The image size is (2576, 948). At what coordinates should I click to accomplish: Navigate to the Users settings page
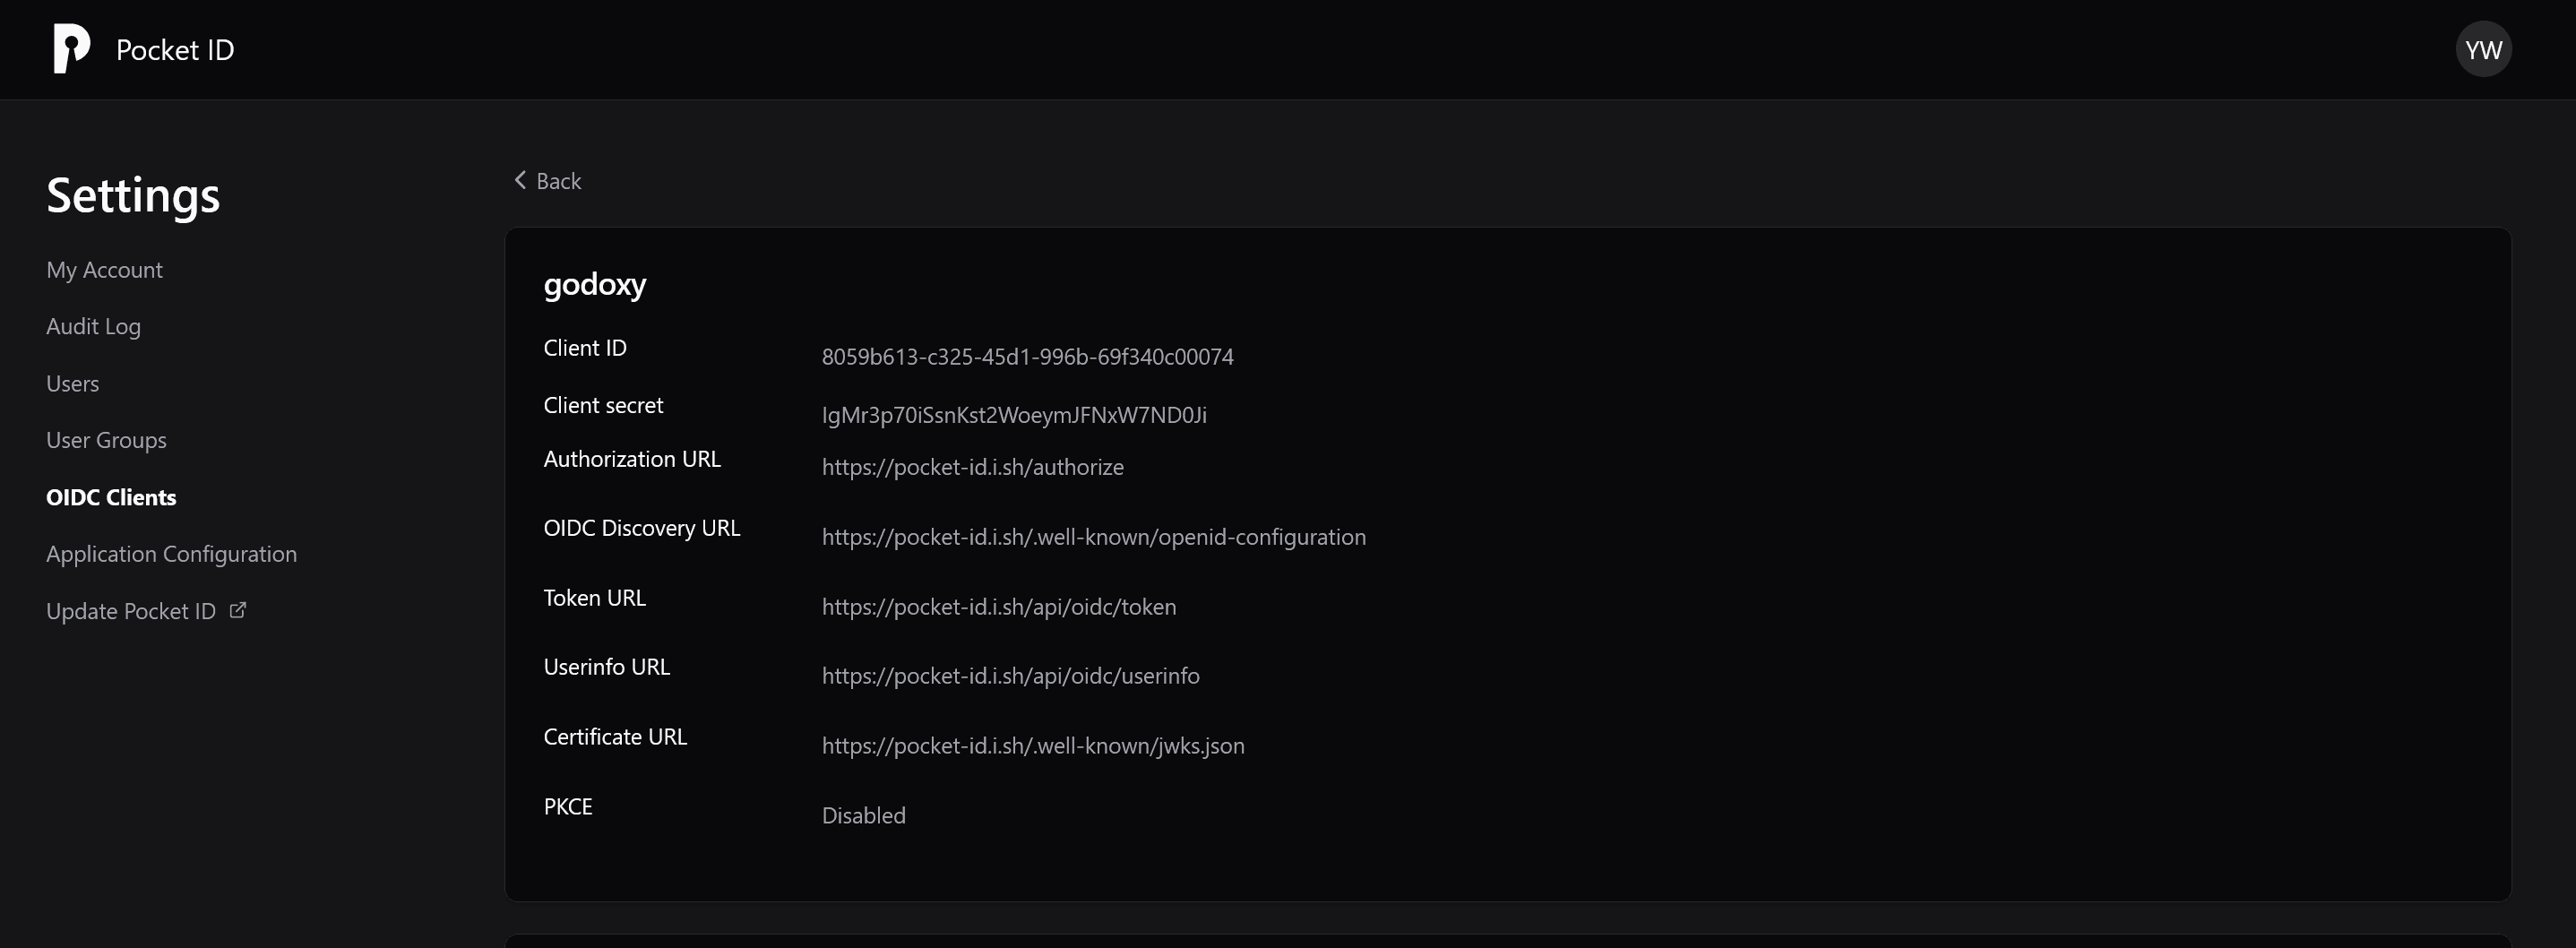[72, 383]
